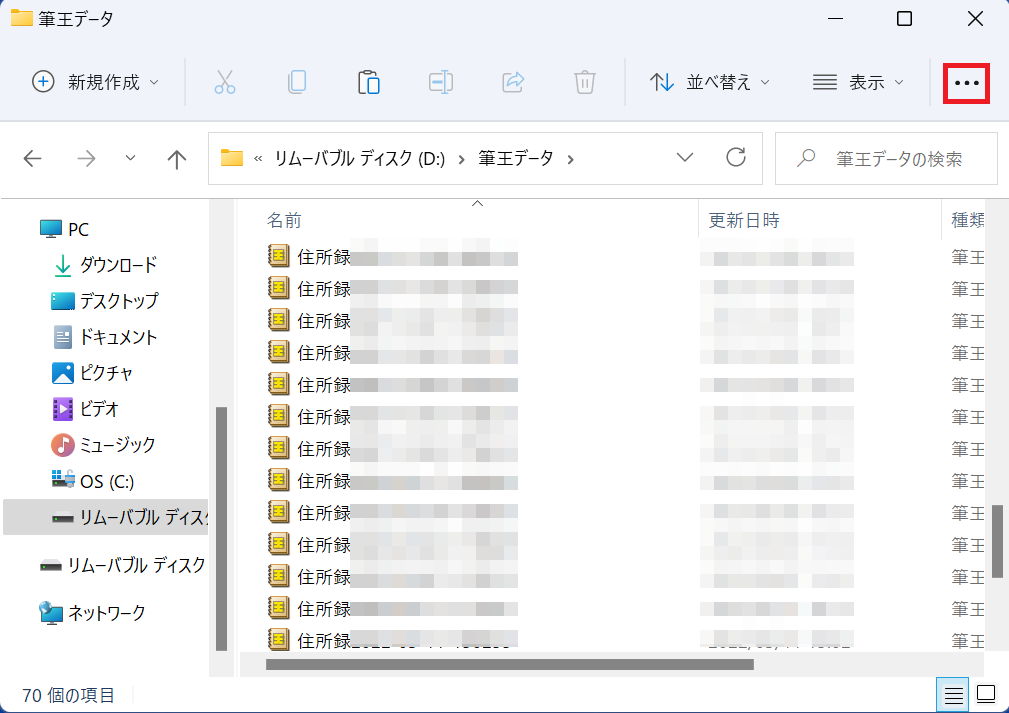This screenshot has width=1009, height=713.
Task: Sort by 種類 column header
Action: click(x=968, y=220)
